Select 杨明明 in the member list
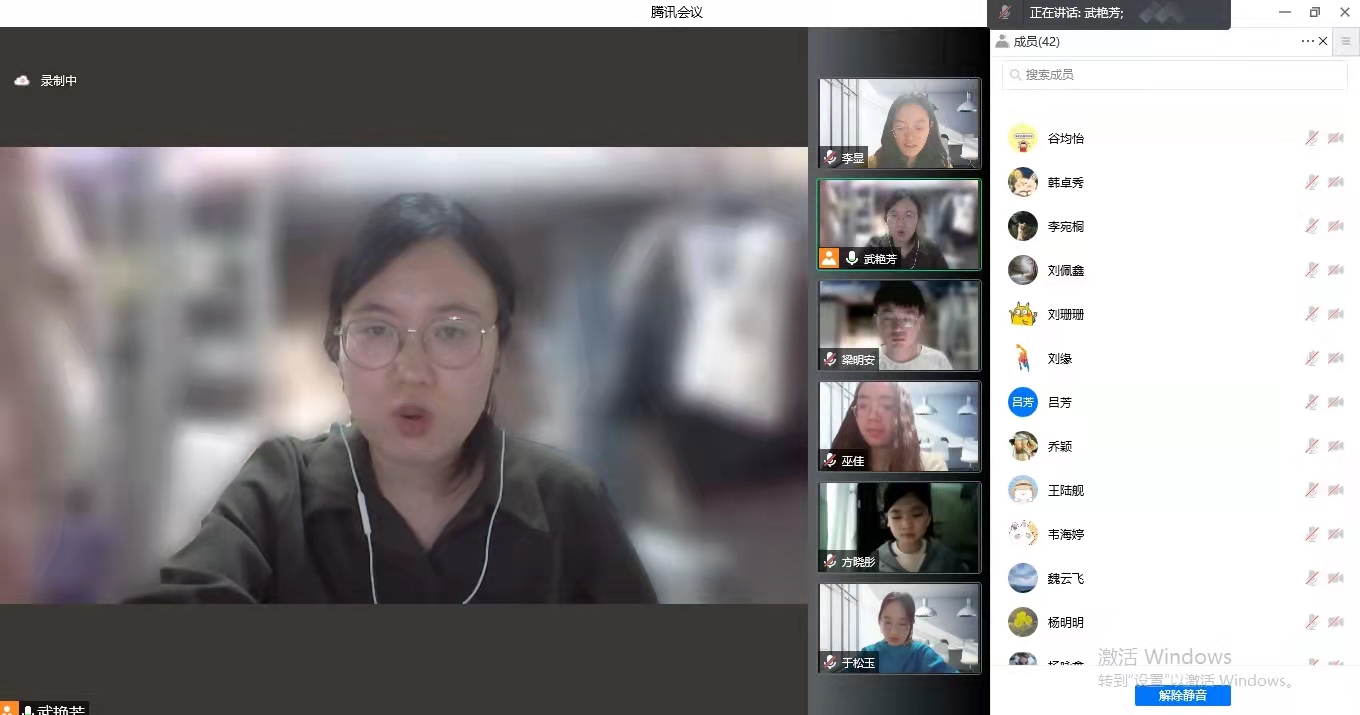This screenshot has width=1360, height=715. point(1065,622)
